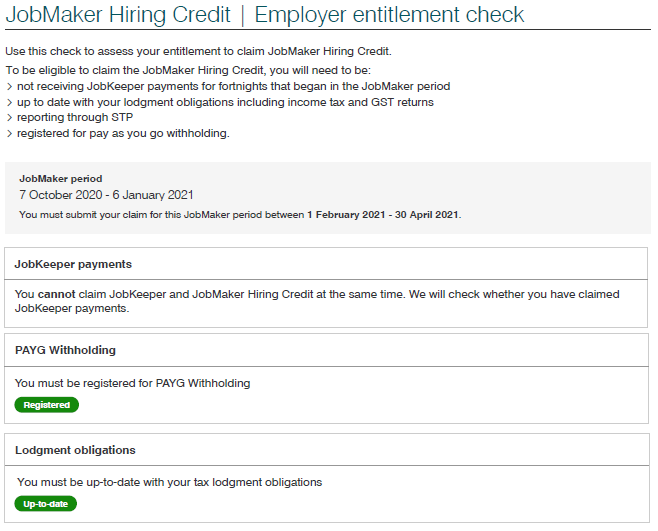The width and height of the screenshot is (658, 531).
Task: Click the chevron beside 'registered for pay as you go'
Action: (x=9, y=133)
